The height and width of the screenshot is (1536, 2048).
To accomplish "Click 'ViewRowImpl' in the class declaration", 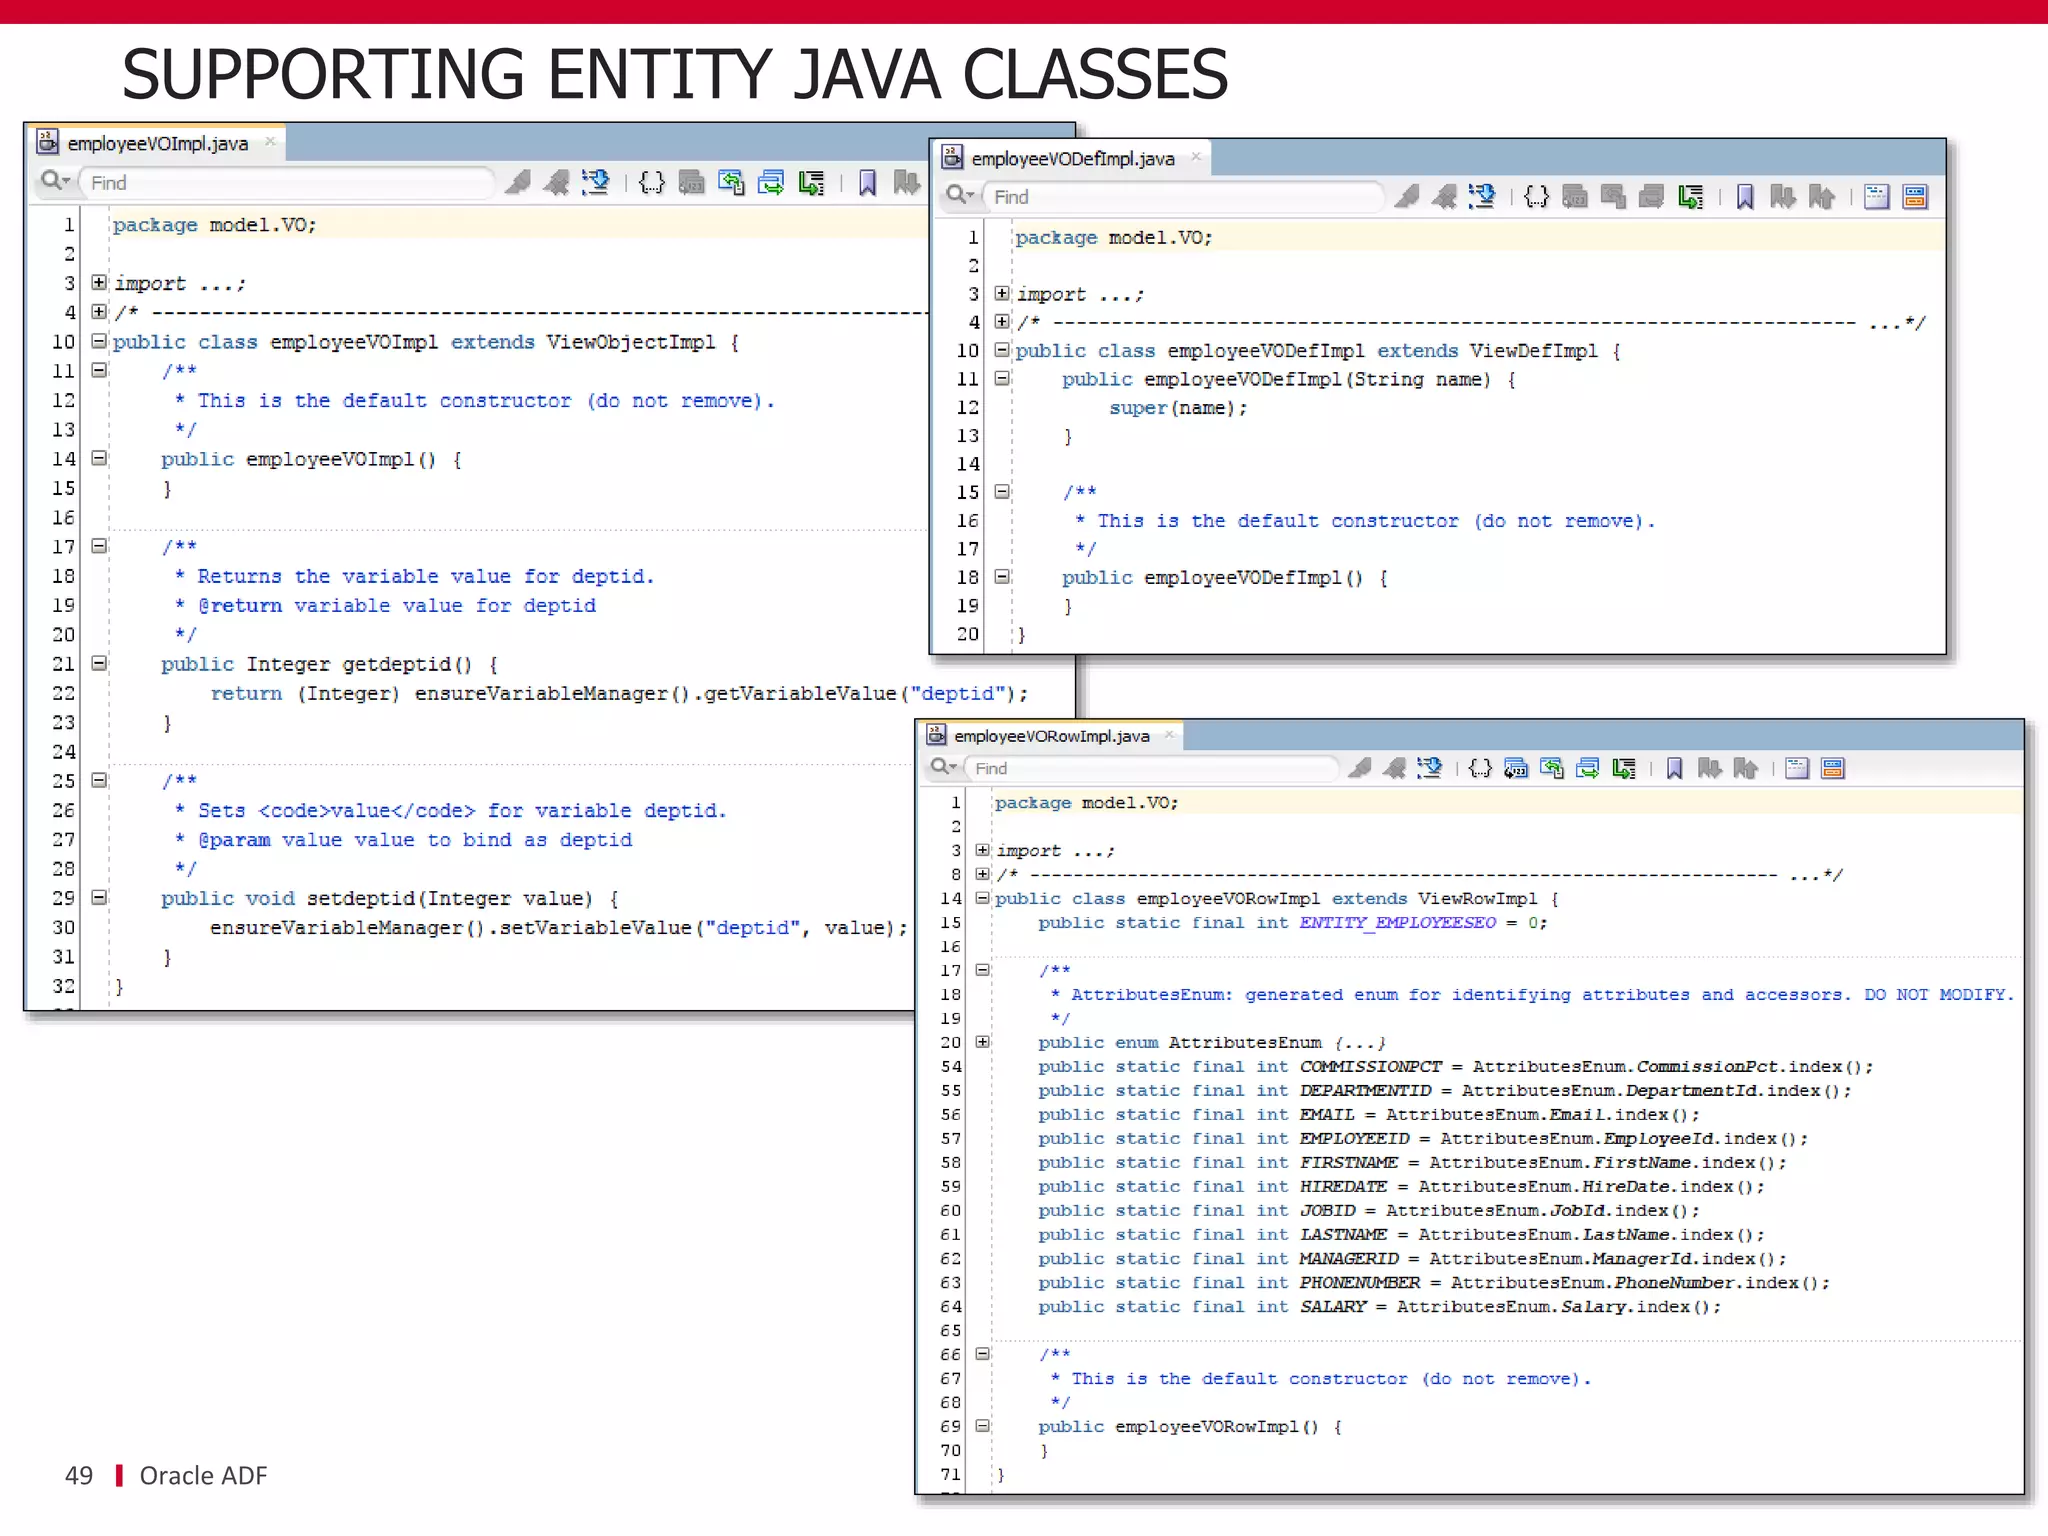I will click(1478, 898).
